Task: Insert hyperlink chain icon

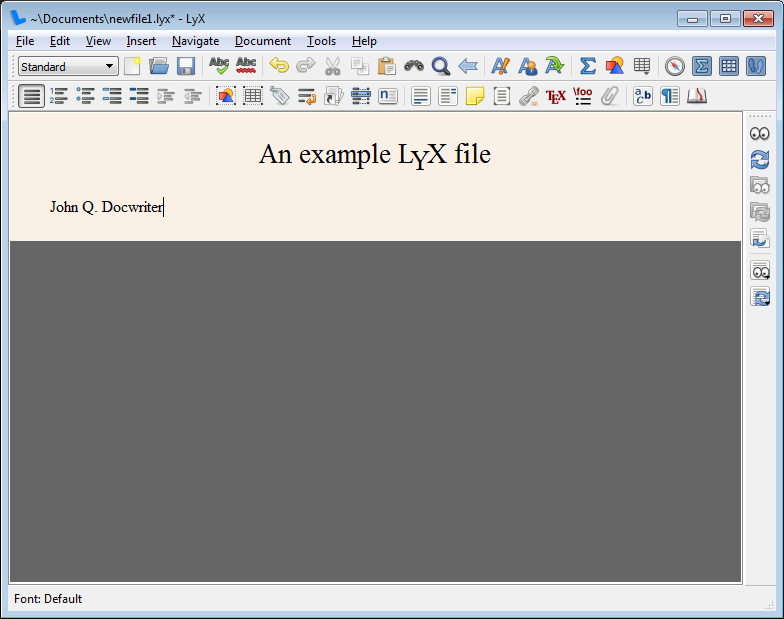Action: click(529, 96)
